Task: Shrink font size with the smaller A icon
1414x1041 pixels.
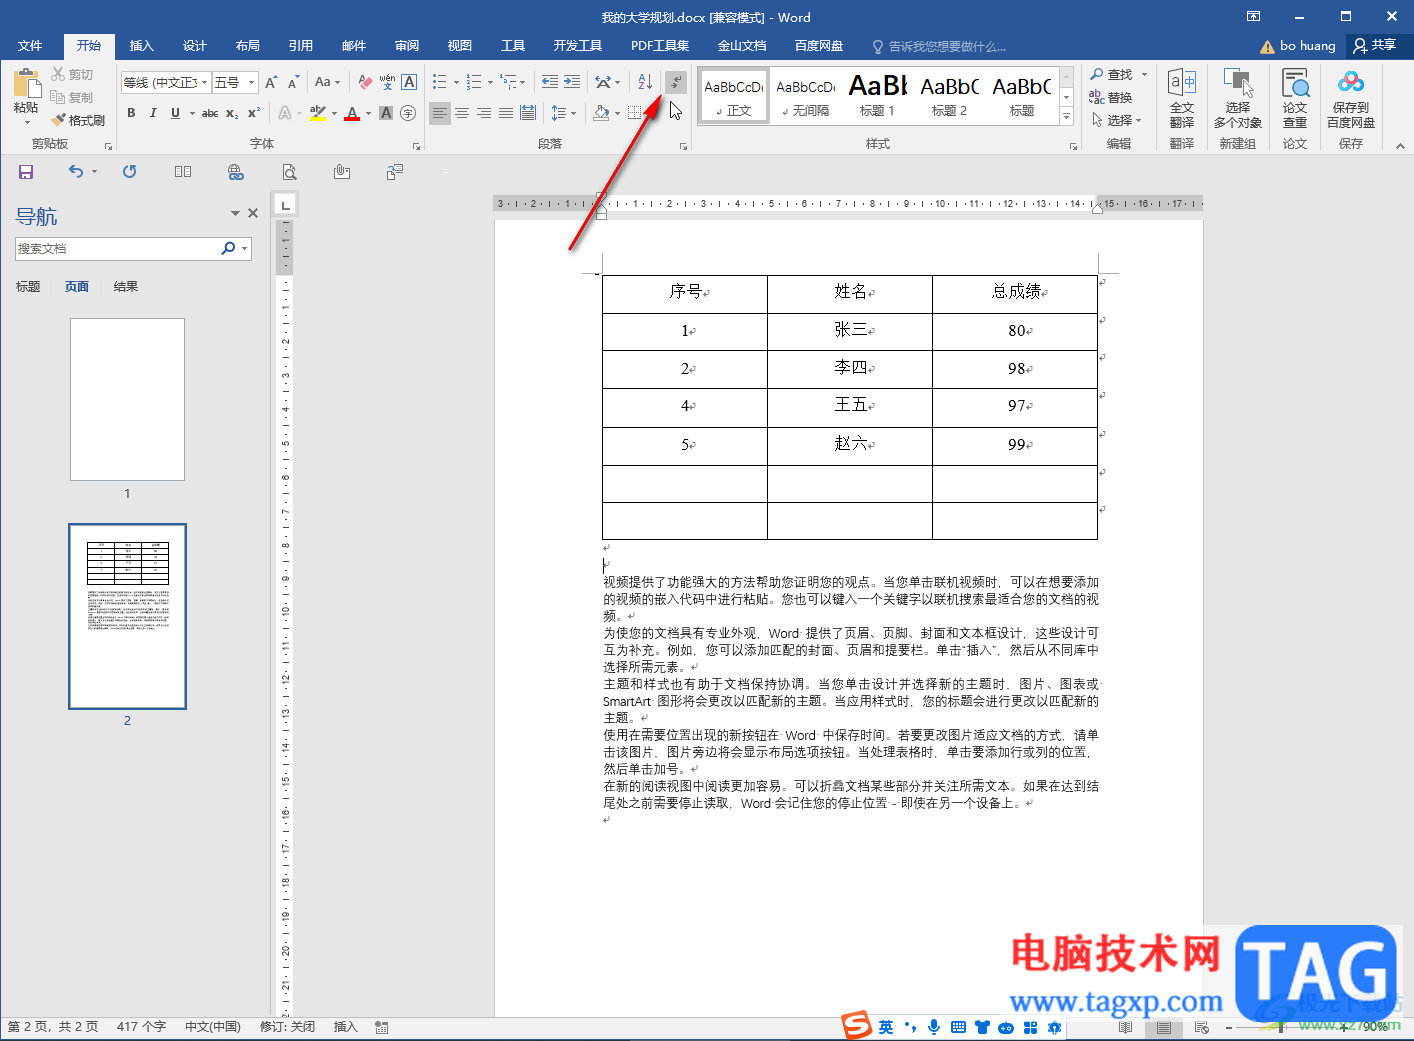Action: click(293, 83)
